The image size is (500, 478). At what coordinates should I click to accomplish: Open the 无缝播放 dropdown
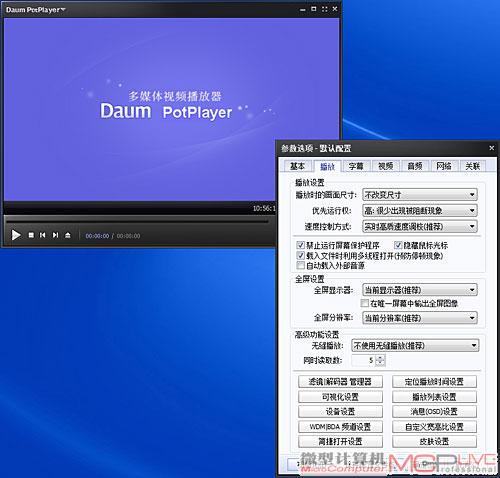click(x=415, y=346)
